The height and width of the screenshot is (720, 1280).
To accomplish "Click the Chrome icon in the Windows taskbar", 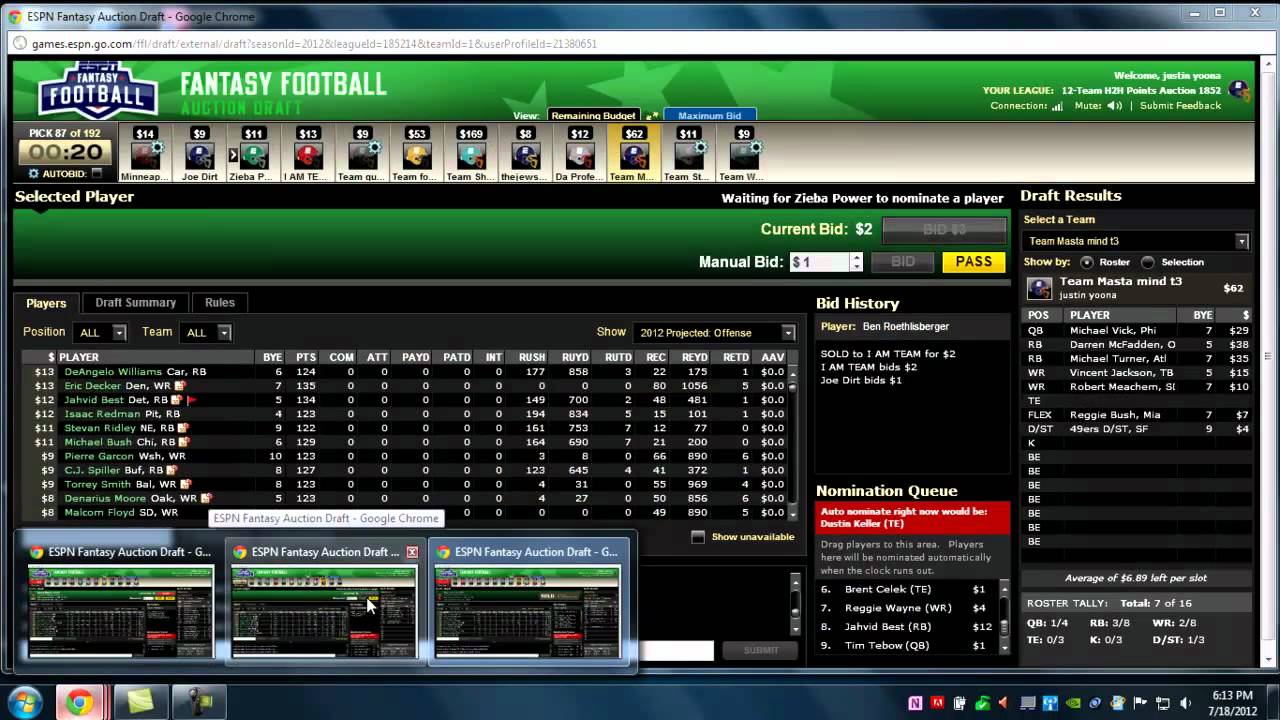I will (x=79, y=703).
